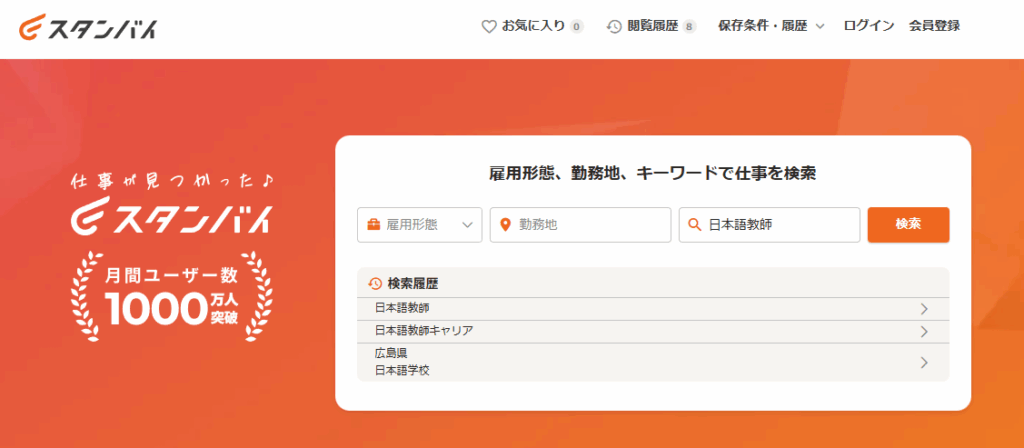Open the 雇用形態 dropdown
Screen dimensions: 1024x448
coord(420,225)
